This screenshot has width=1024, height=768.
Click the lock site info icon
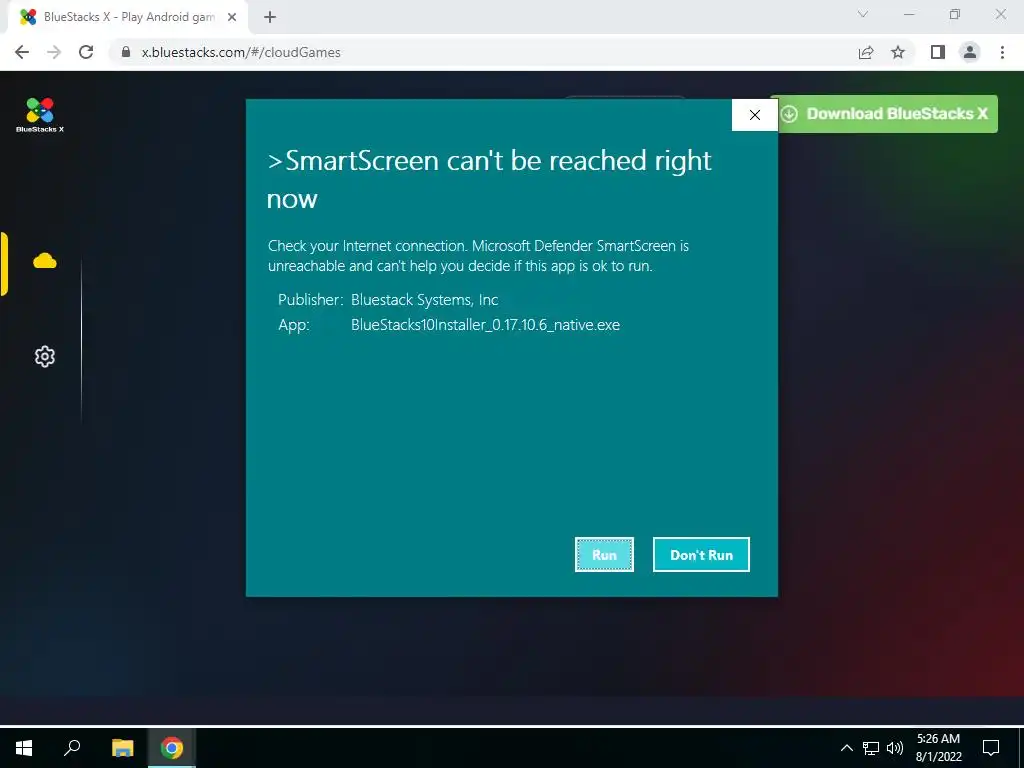point(126,52)
